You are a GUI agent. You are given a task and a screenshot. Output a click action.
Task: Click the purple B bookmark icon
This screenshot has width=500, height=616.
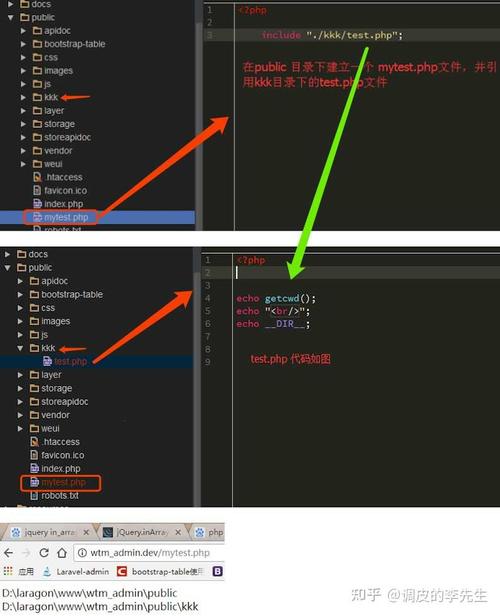tap(218, 571)
